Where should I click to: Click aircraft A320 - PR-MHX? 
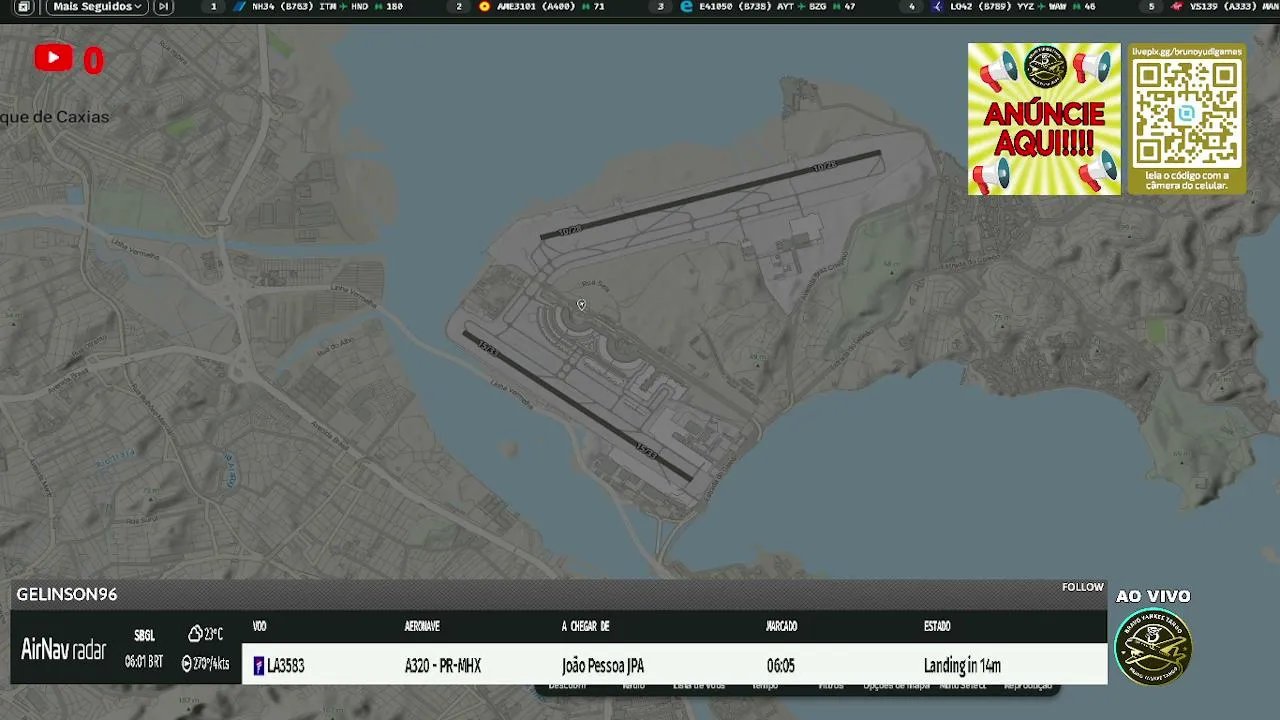443,666
